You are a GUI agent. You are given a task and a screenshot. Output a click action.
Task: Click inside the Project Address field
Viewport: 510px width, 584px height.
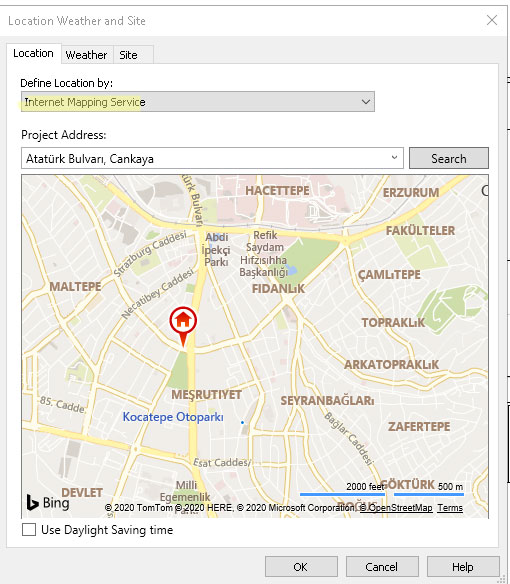205,158
